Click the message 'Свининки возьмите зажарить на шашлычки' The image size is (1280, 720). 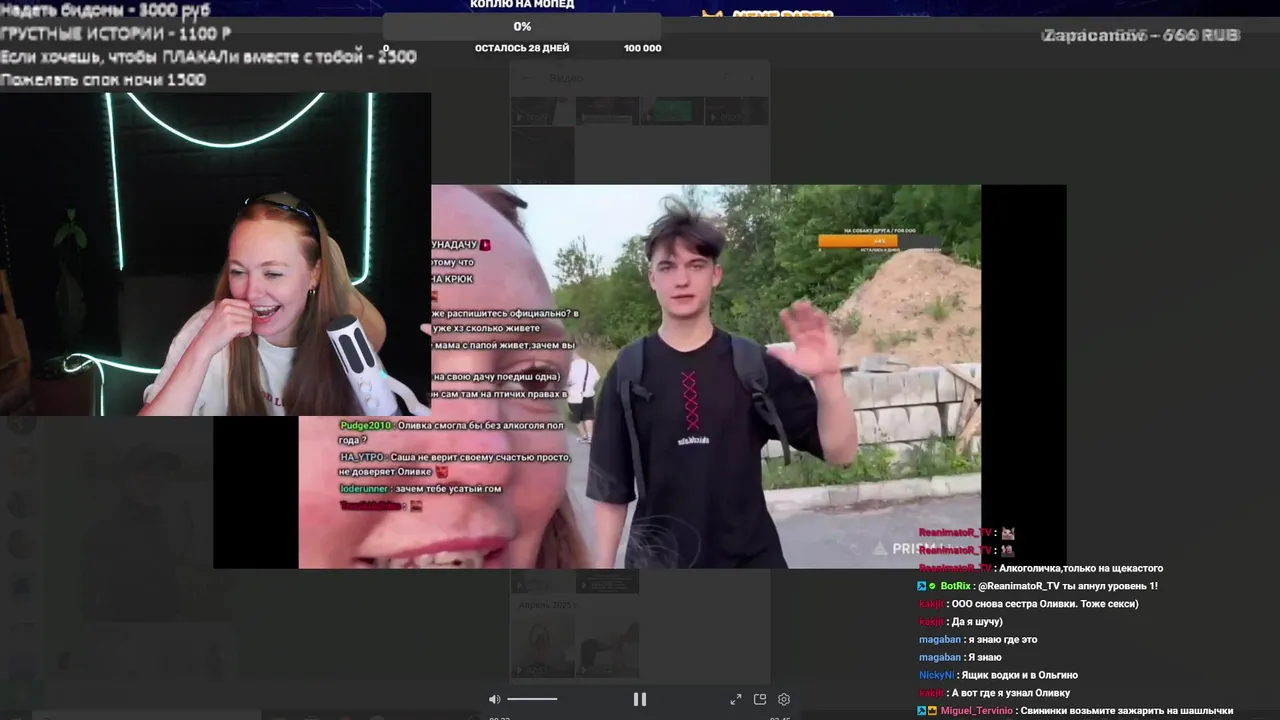[1127, 711]
